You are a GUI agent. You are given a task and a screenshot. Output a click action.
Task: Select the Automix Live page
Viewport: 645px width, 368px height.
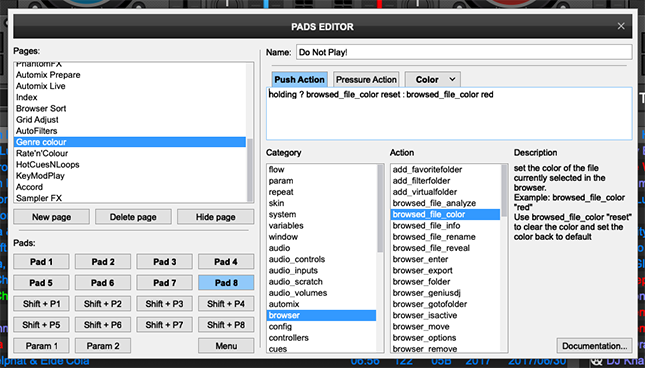coord(130,86)
